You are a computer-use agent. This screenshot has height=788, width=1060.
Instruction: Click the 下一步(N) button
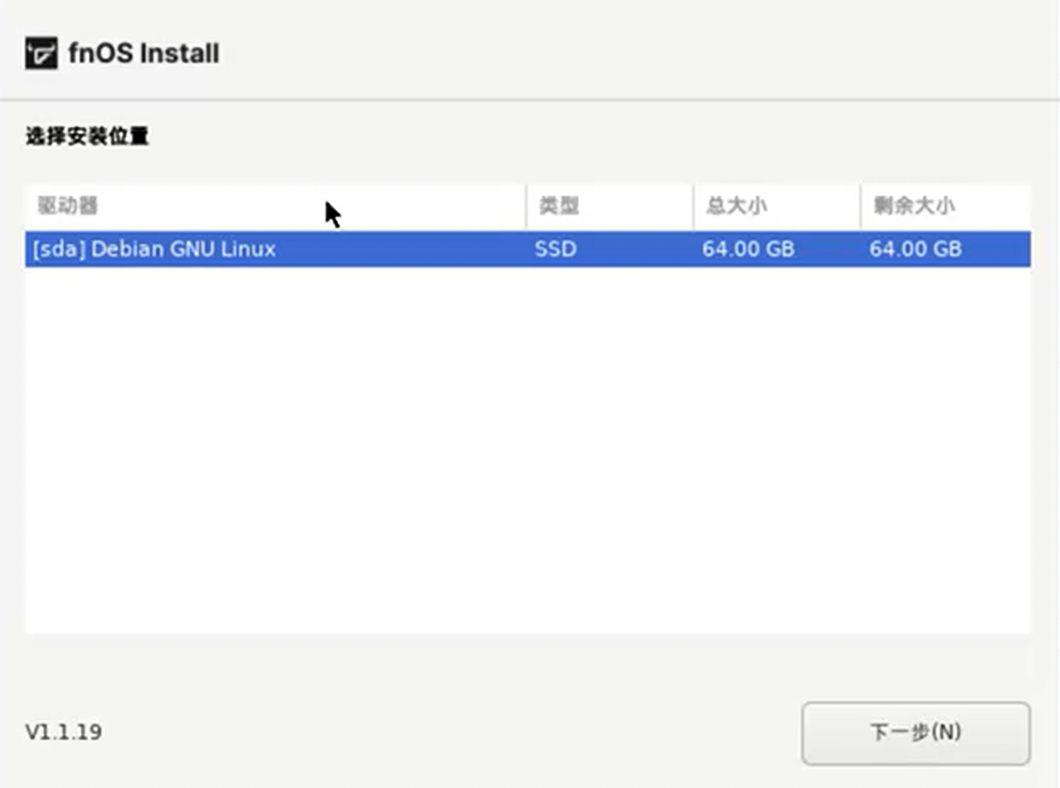tap(916, 733)
